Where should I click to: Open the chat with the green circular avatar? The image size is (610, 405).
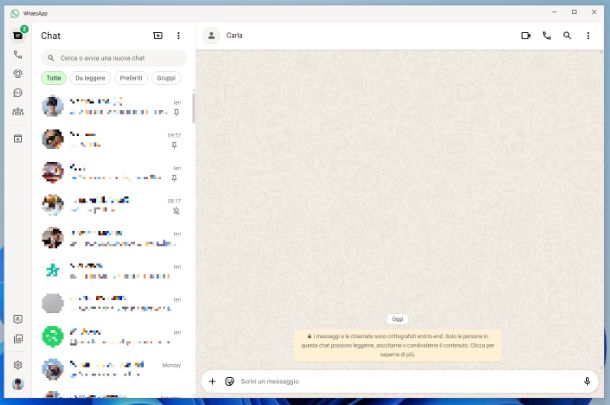tap(113, 337)
